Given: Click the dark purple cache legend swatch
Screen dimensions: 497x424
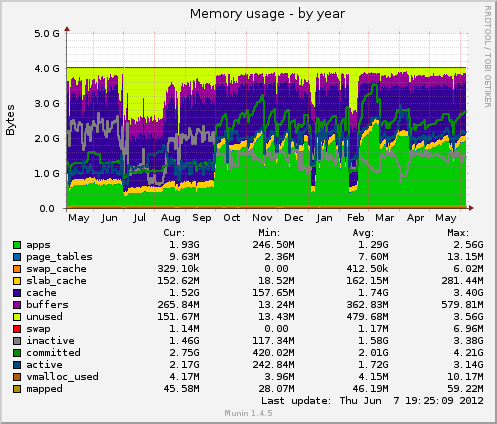Looking at the screenshot, I should (17, 293).
